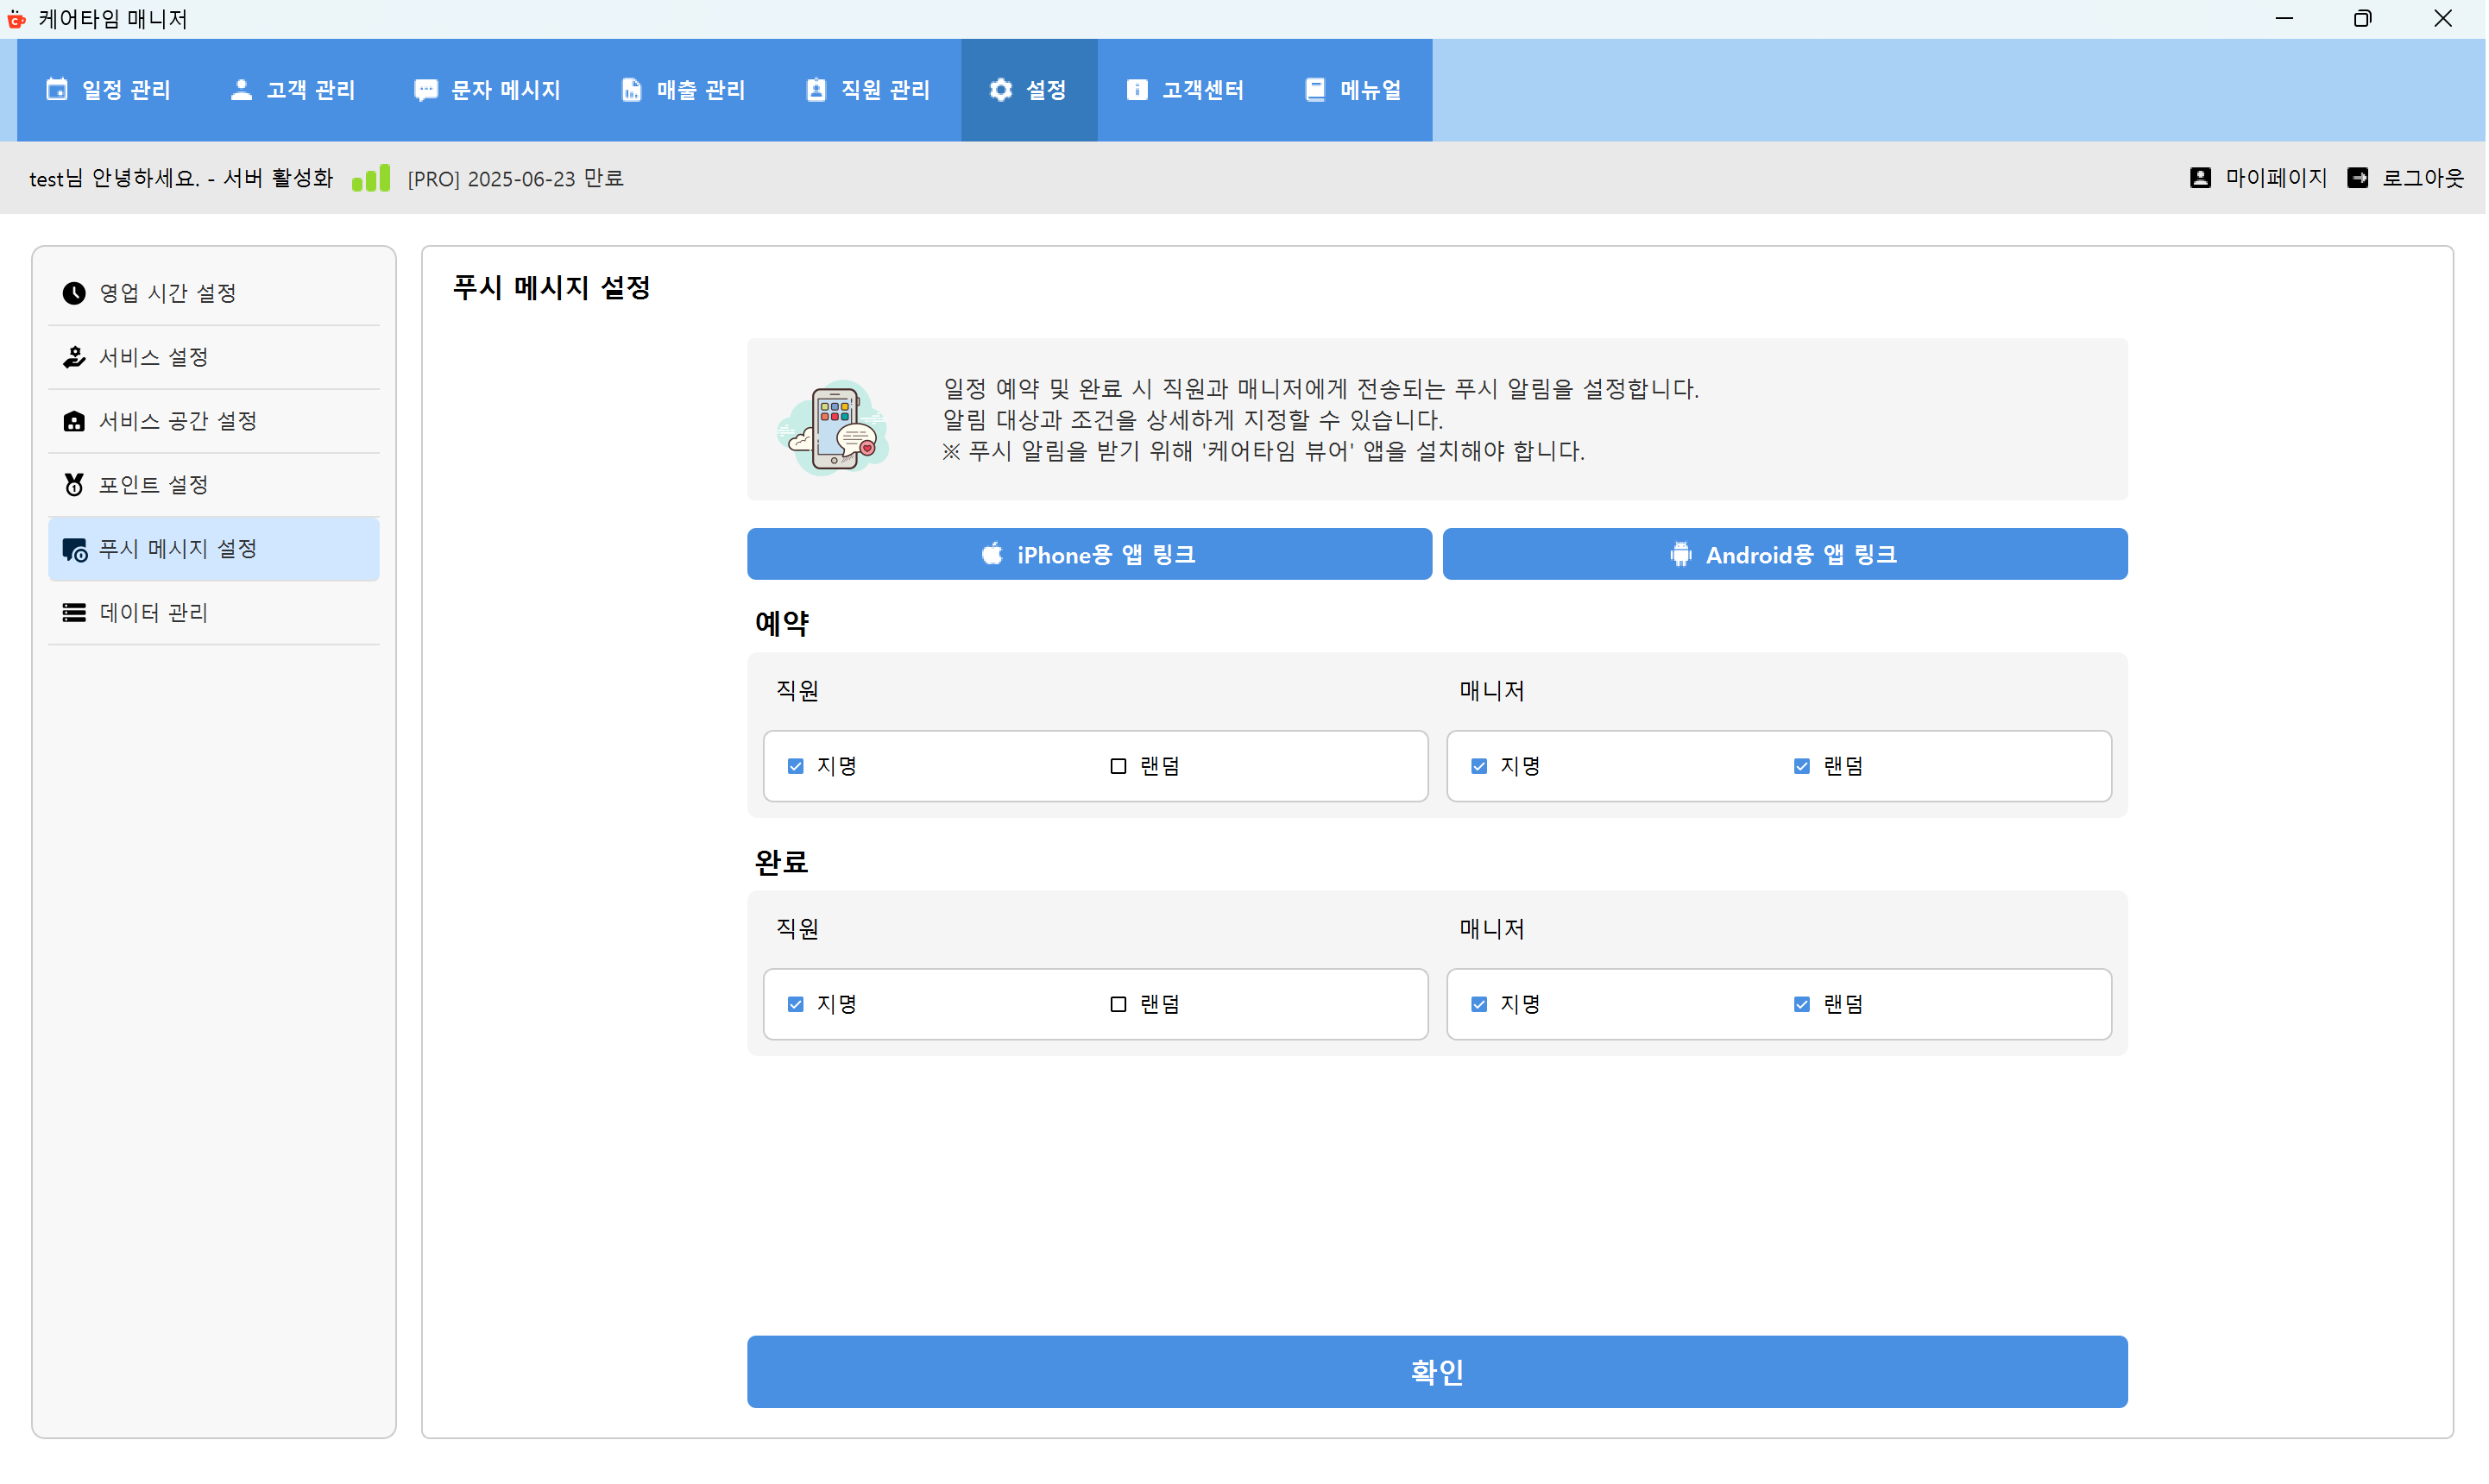Switch to the 고객 관리 tab
Viewport: 2489px width, 1484px height.
(292, 89)
